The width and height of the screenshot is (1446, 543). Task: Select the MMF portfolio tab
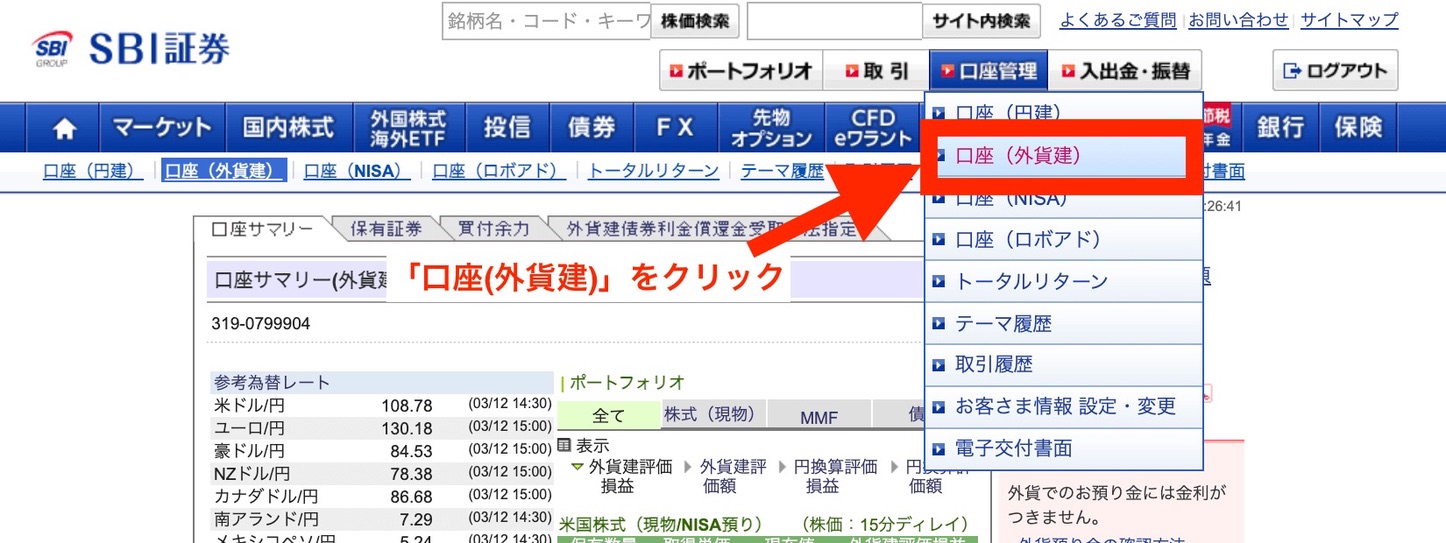click(819, 416)
